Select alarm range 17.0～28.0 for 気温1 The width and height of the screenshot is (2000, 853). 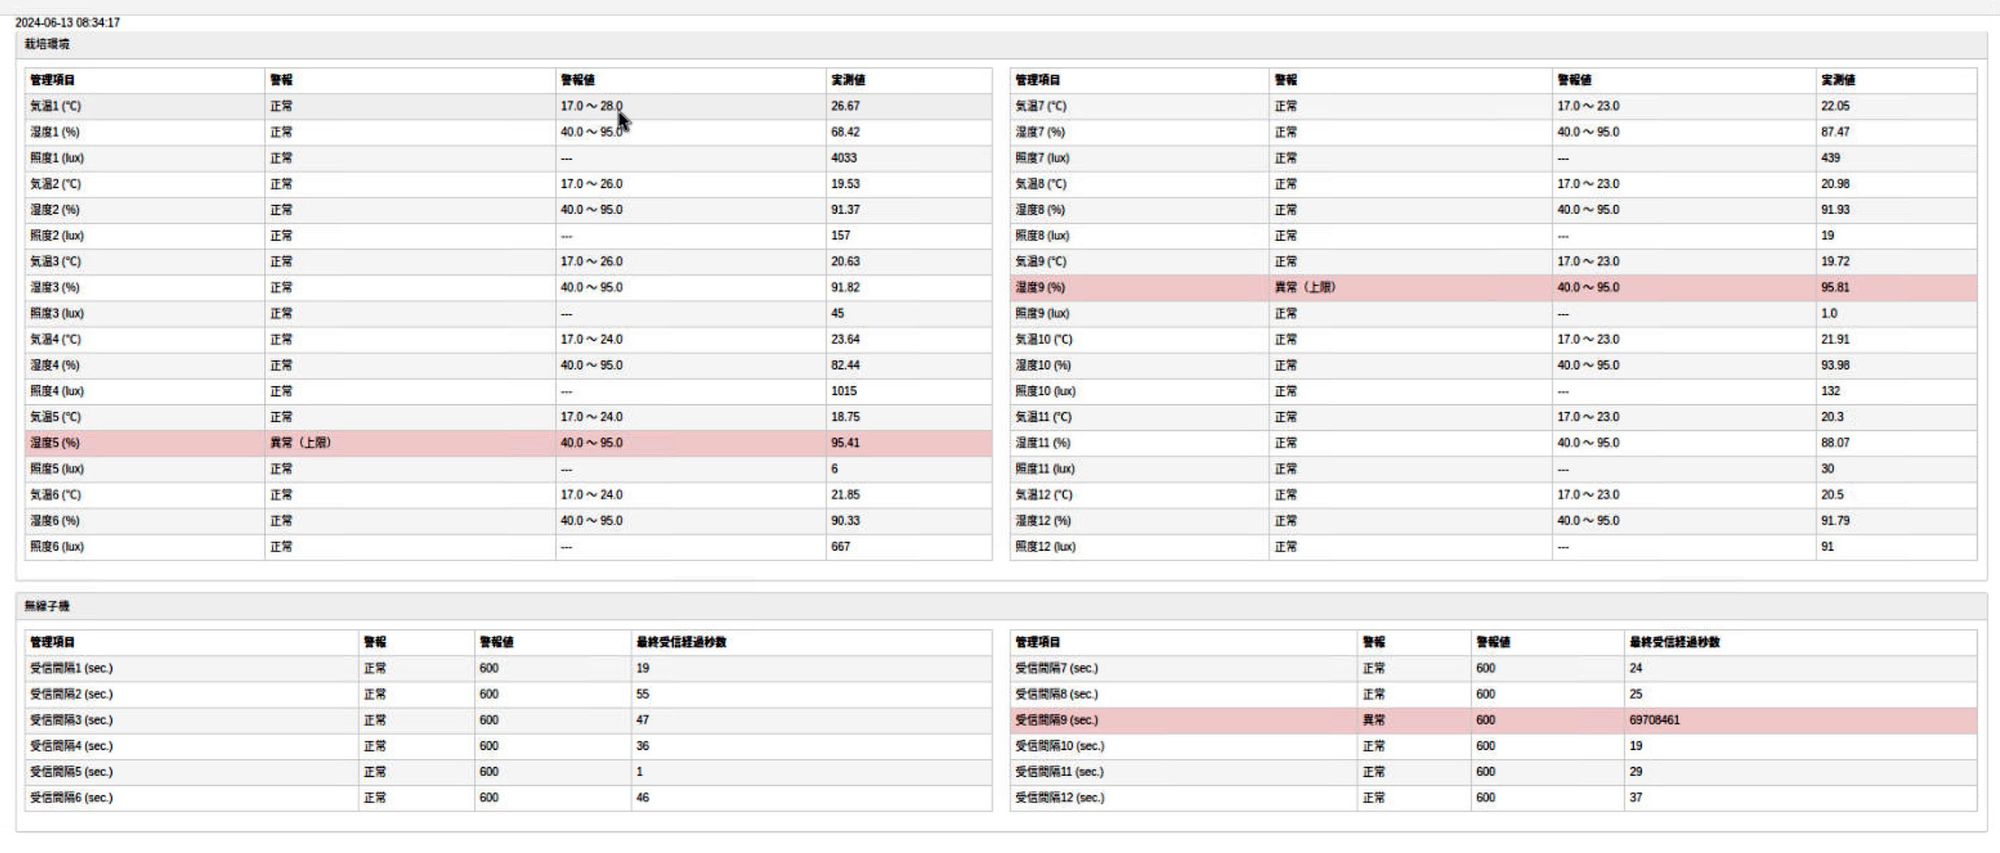coord(591,106)
